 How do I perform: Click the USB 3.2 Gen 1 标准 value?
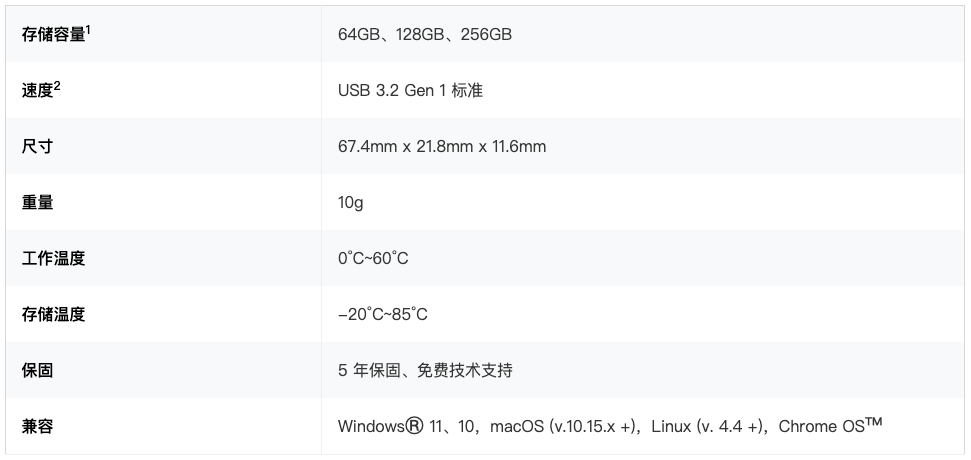point(411,91)
